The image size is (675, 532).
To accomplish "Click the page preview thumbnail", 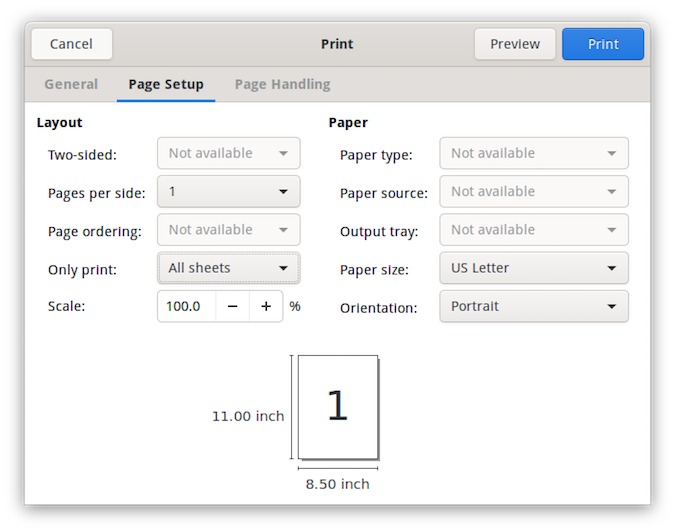I will coord(337,405).
